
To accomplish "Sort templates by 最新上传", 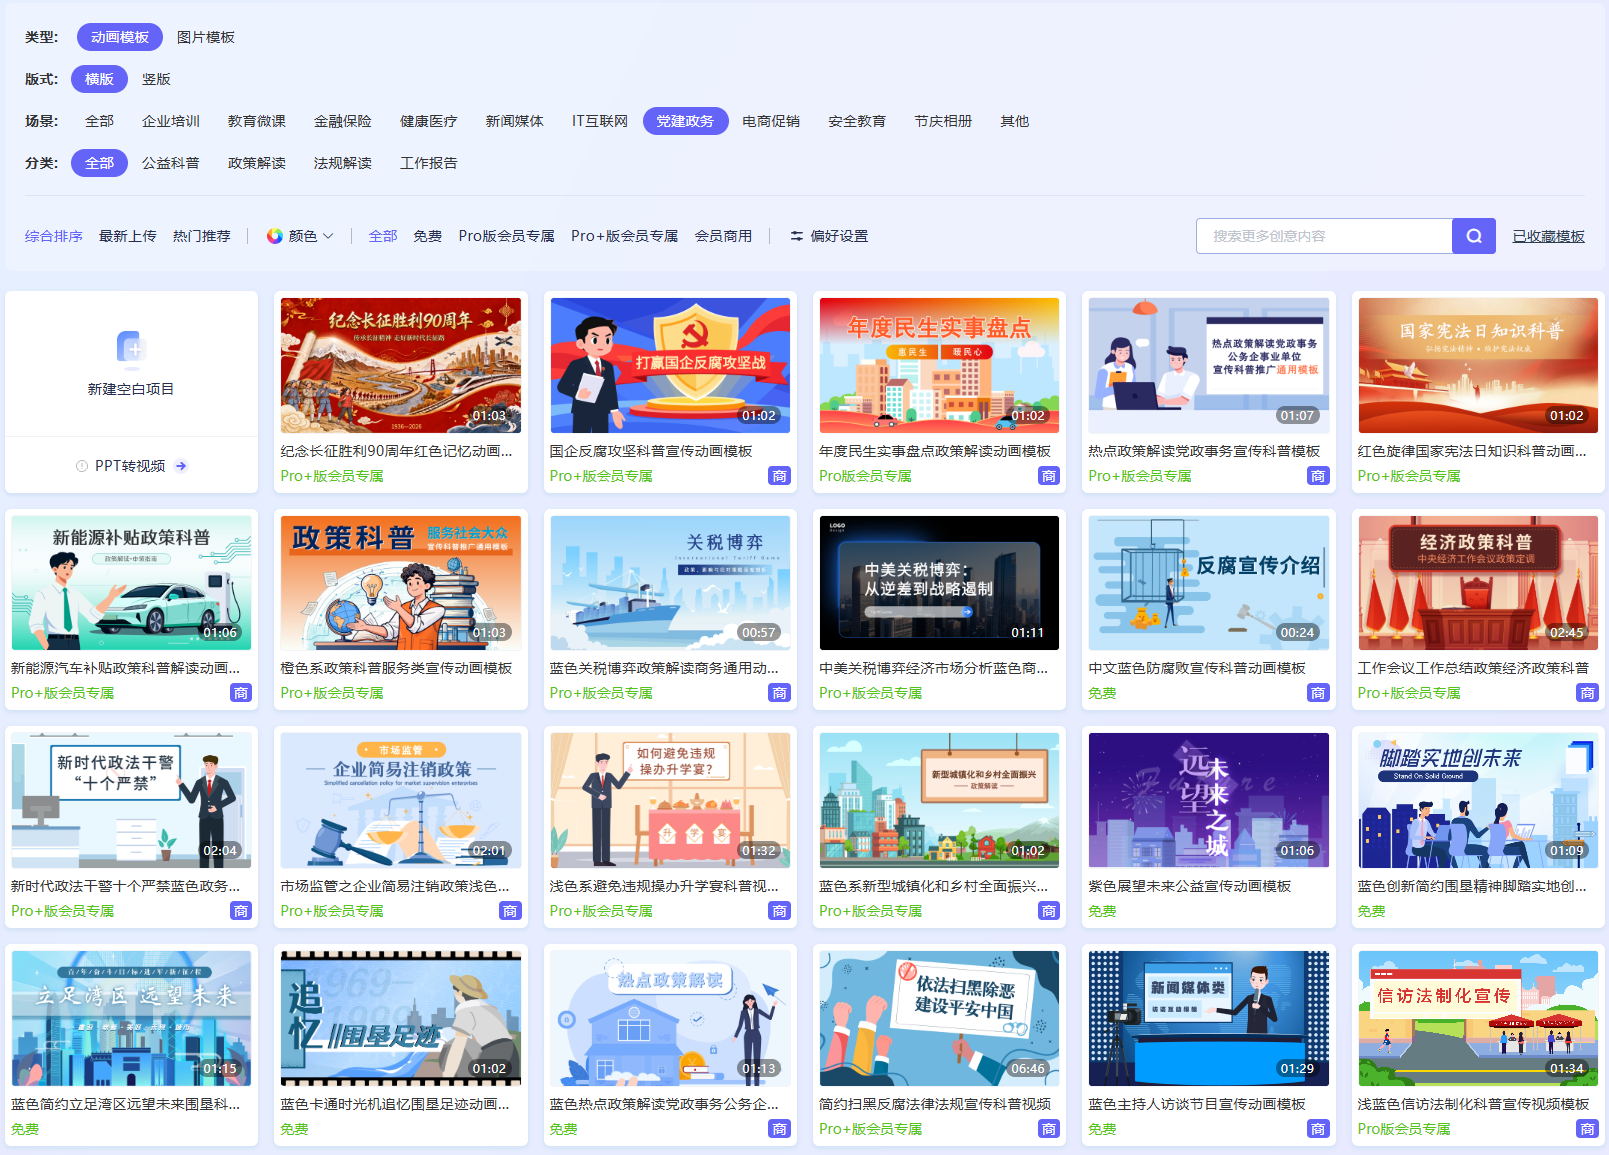I will 128,236.
